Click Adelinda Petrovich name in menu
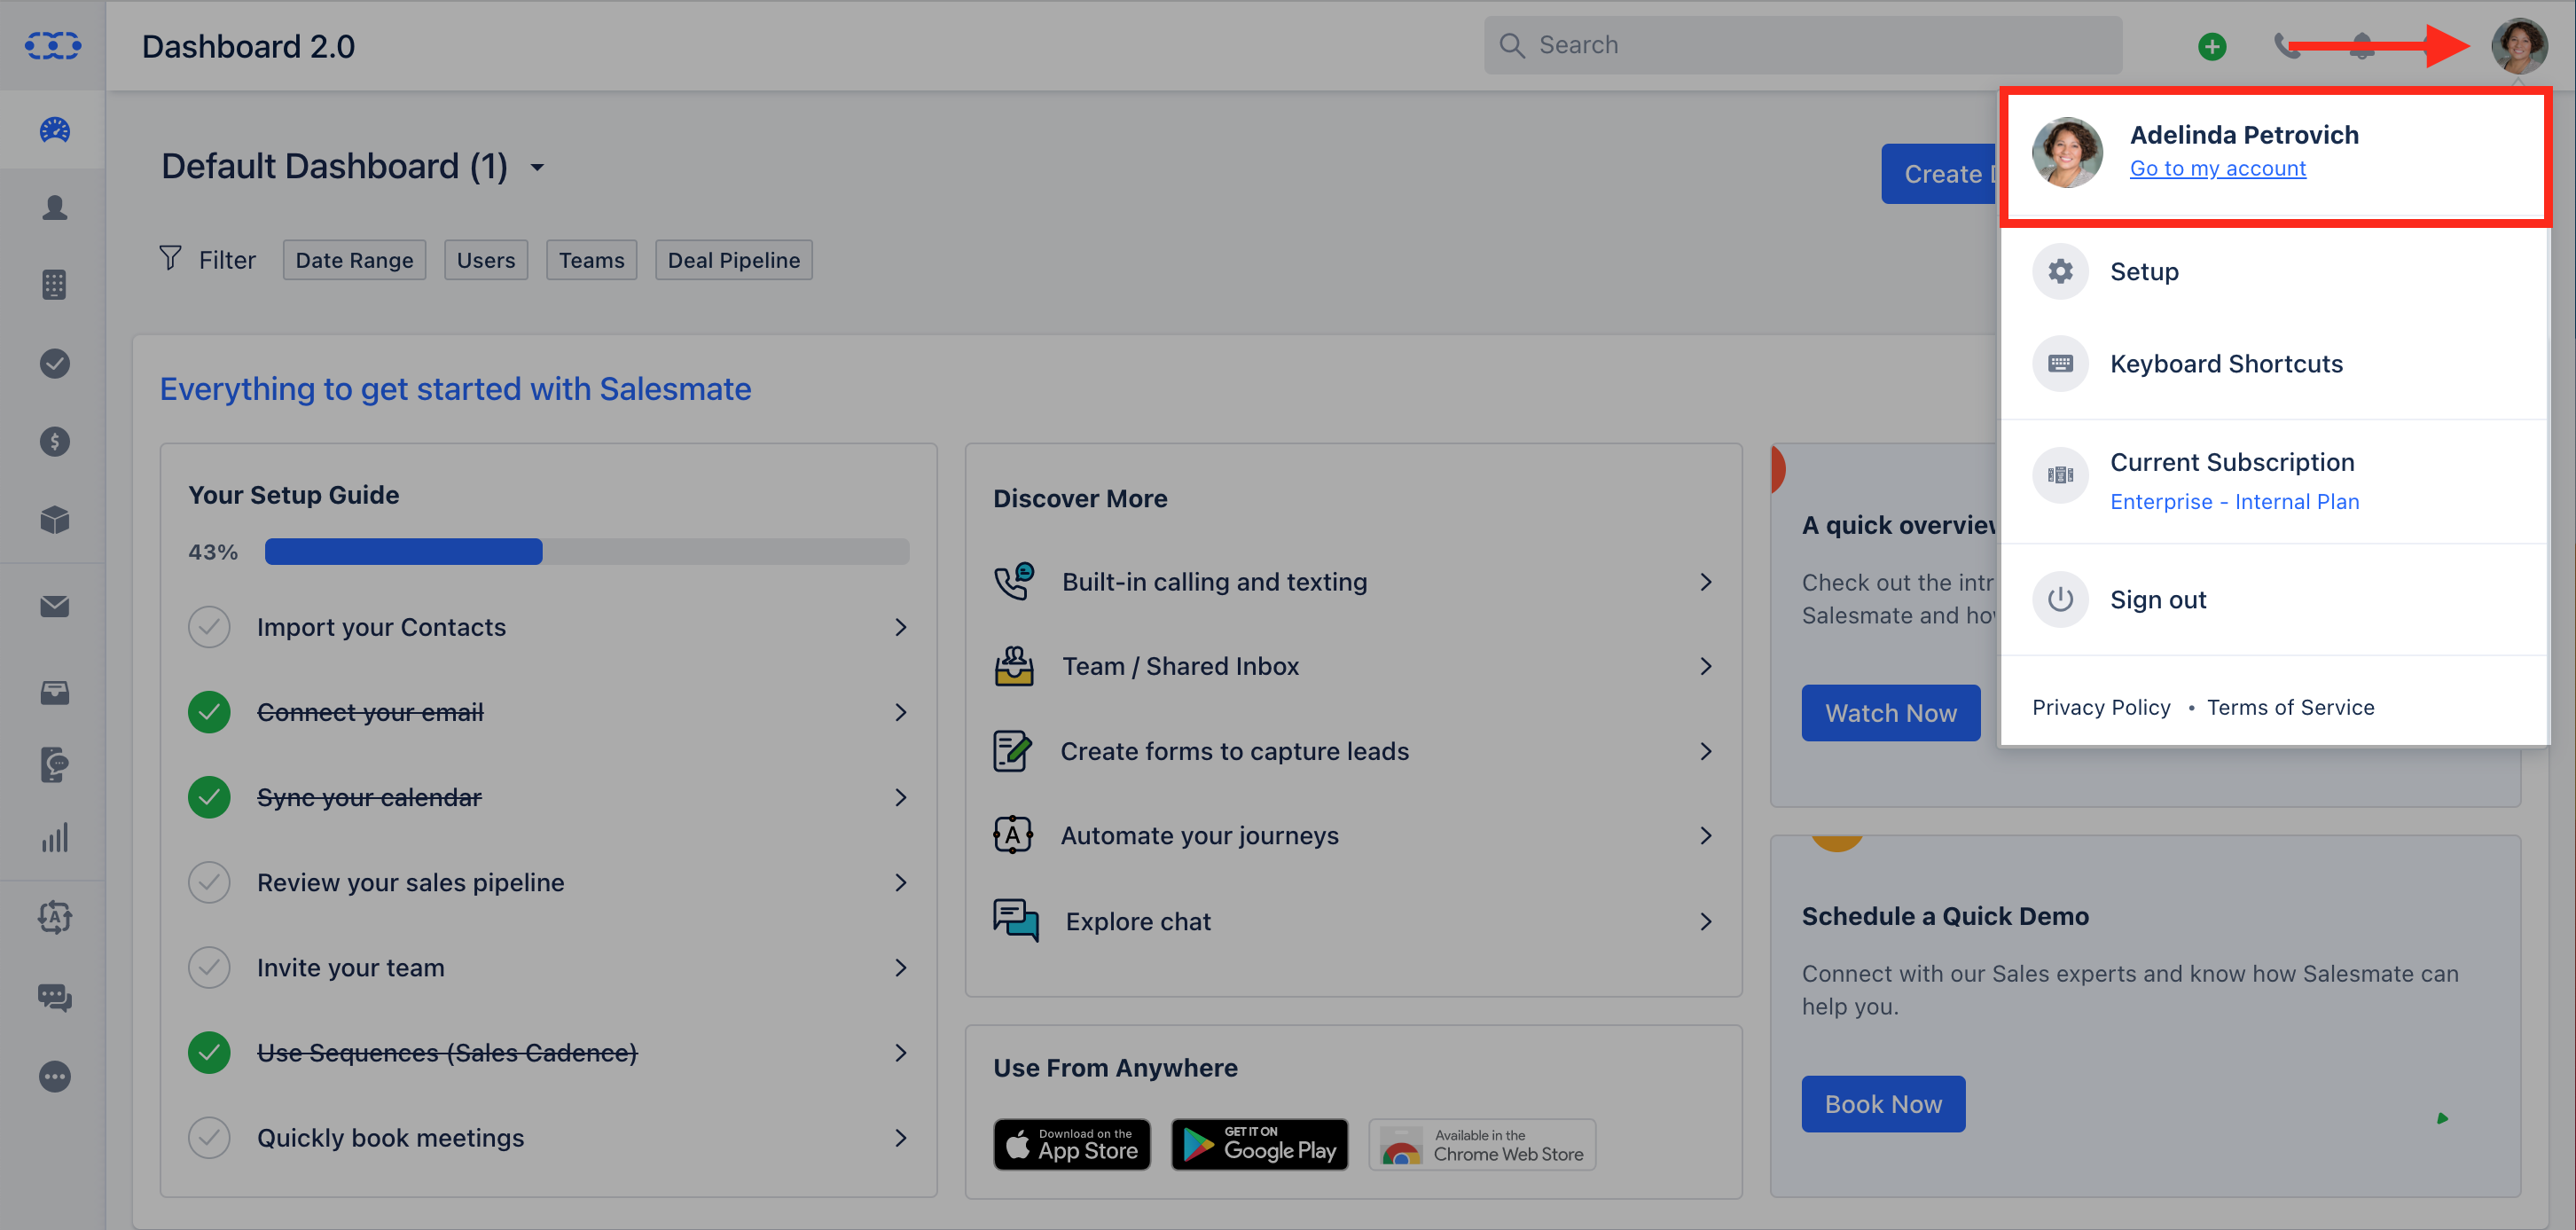Image resolution: width=2576 pixels, height=1230 pixels. (2243, 134)
